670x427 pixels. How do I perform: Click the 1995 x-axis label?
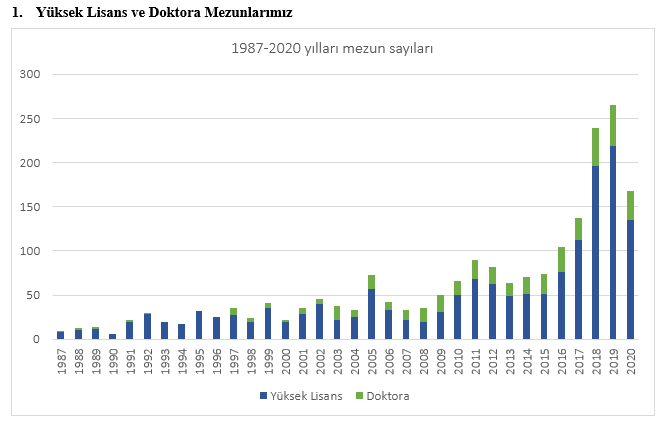(x=200, y=362)
